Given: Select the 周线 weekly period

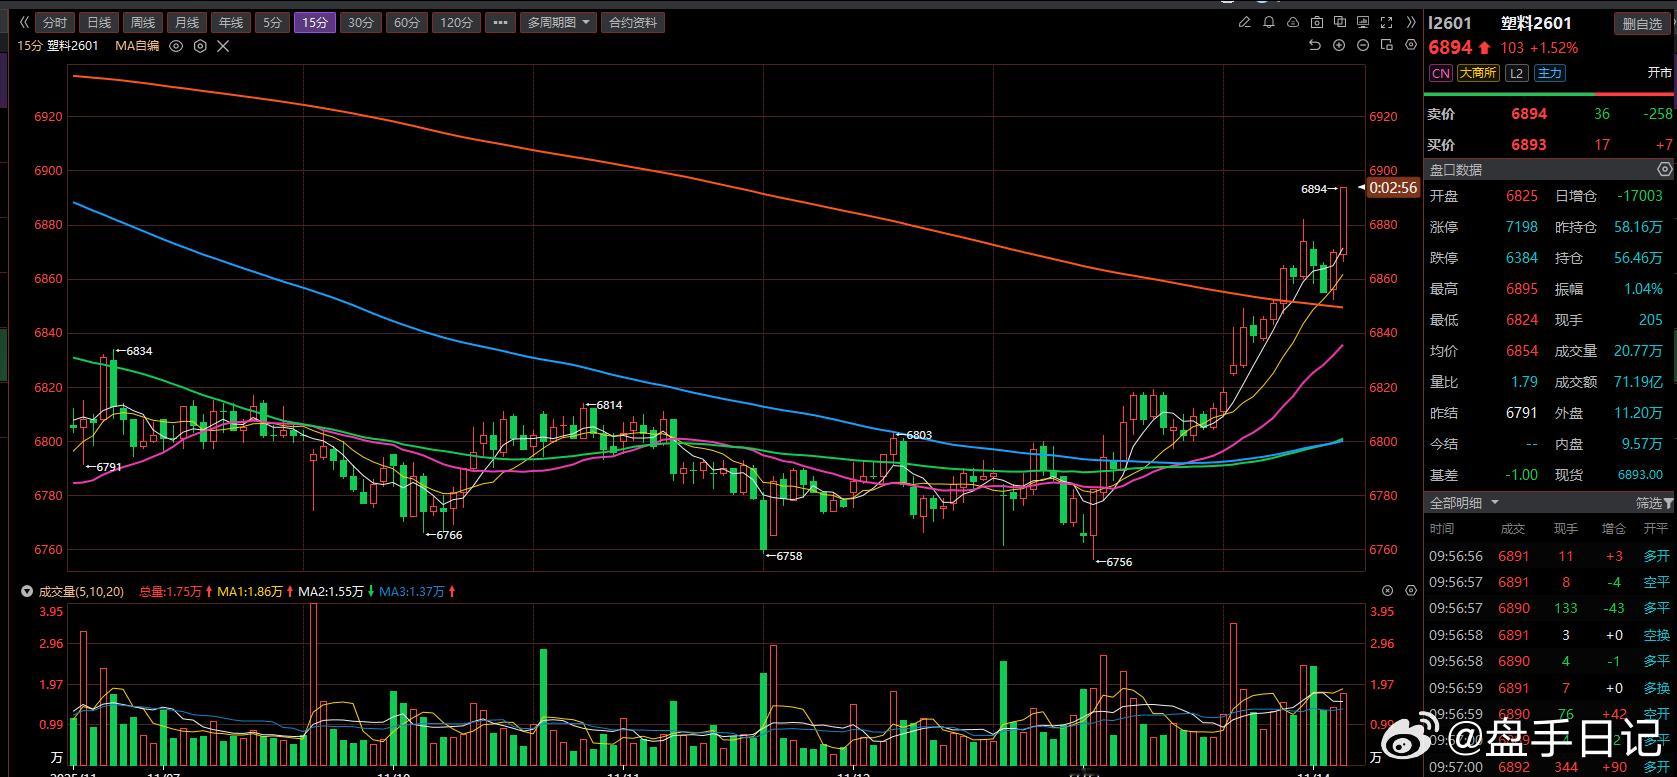Looking at the screenshot, I should pyautogui.click(x=143, y=22).
